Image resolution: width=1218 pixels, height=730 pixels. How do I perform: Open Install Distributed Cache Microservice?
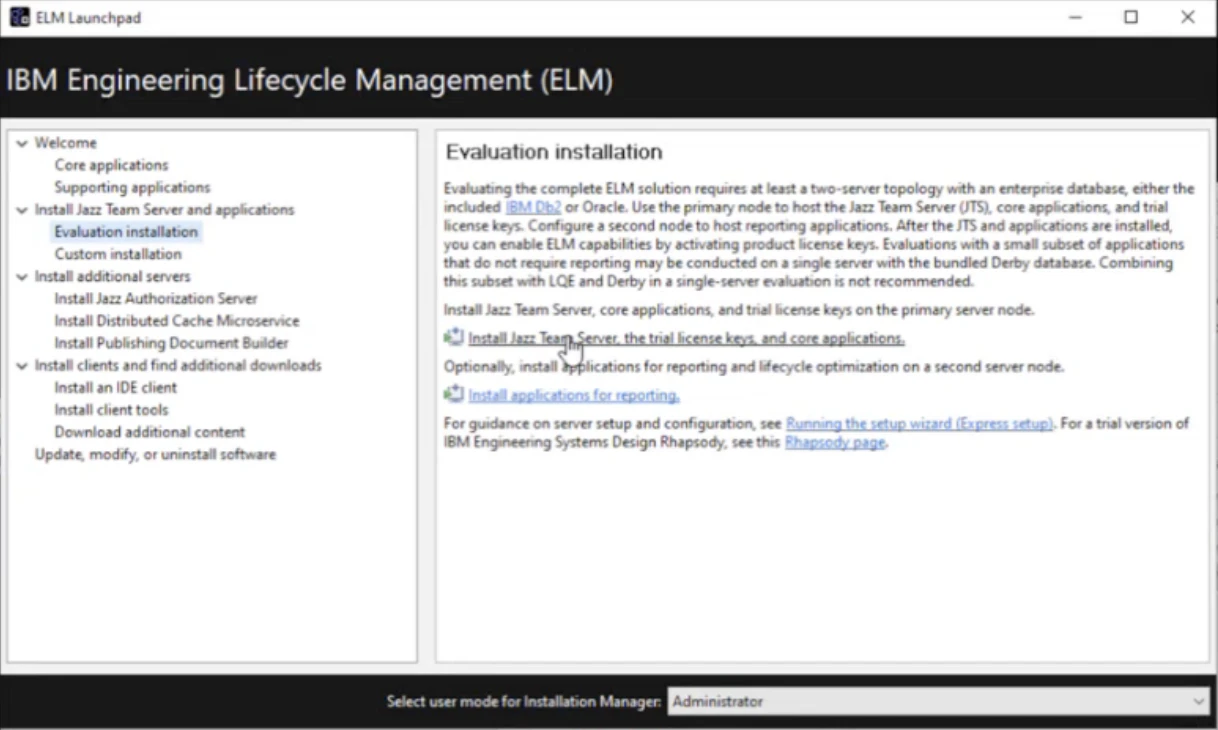click(x=177, y=321)
